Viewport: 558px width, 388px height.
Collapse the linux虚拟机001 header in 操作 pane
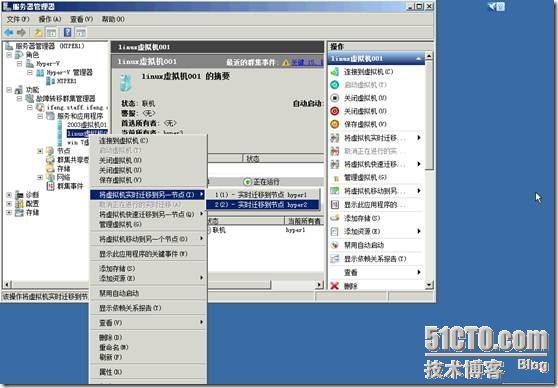pos(418,58)
